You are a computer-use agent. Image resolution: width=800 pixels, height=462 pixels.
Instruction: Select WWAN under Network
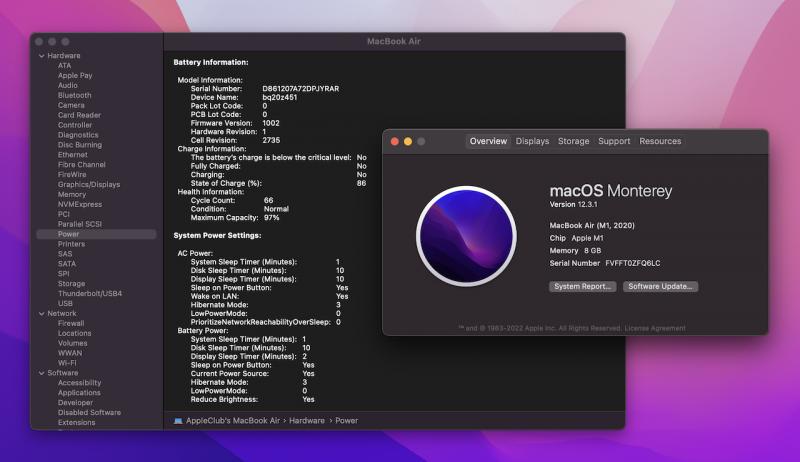(70, 353)
